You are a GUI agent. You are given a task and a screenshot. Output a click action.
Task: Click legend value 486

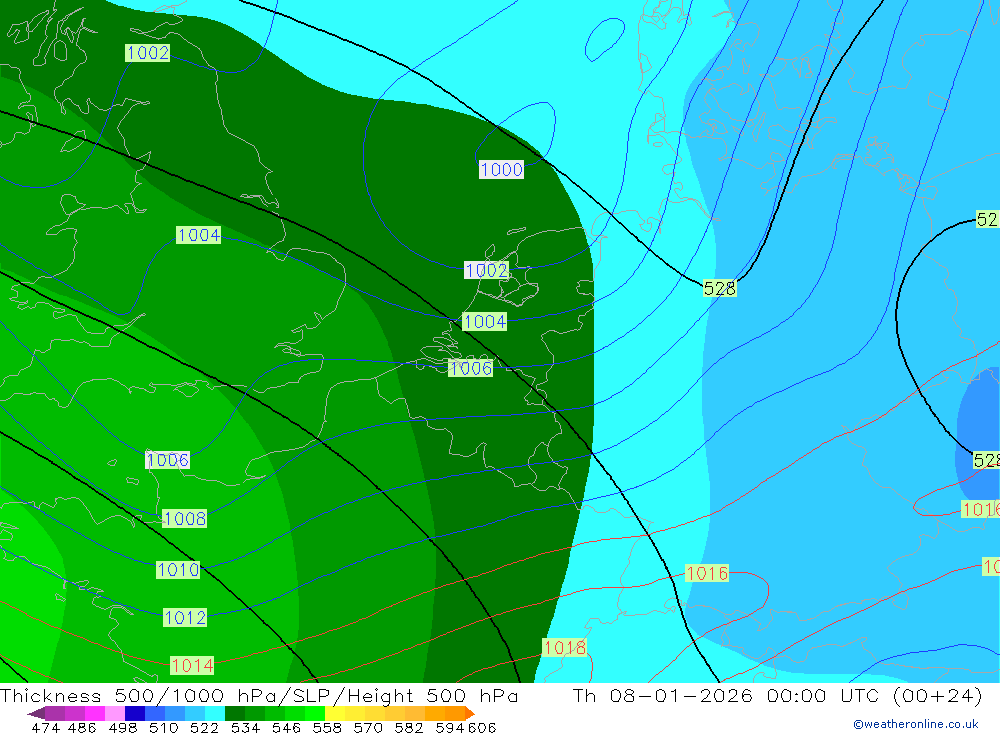[82, 727]
